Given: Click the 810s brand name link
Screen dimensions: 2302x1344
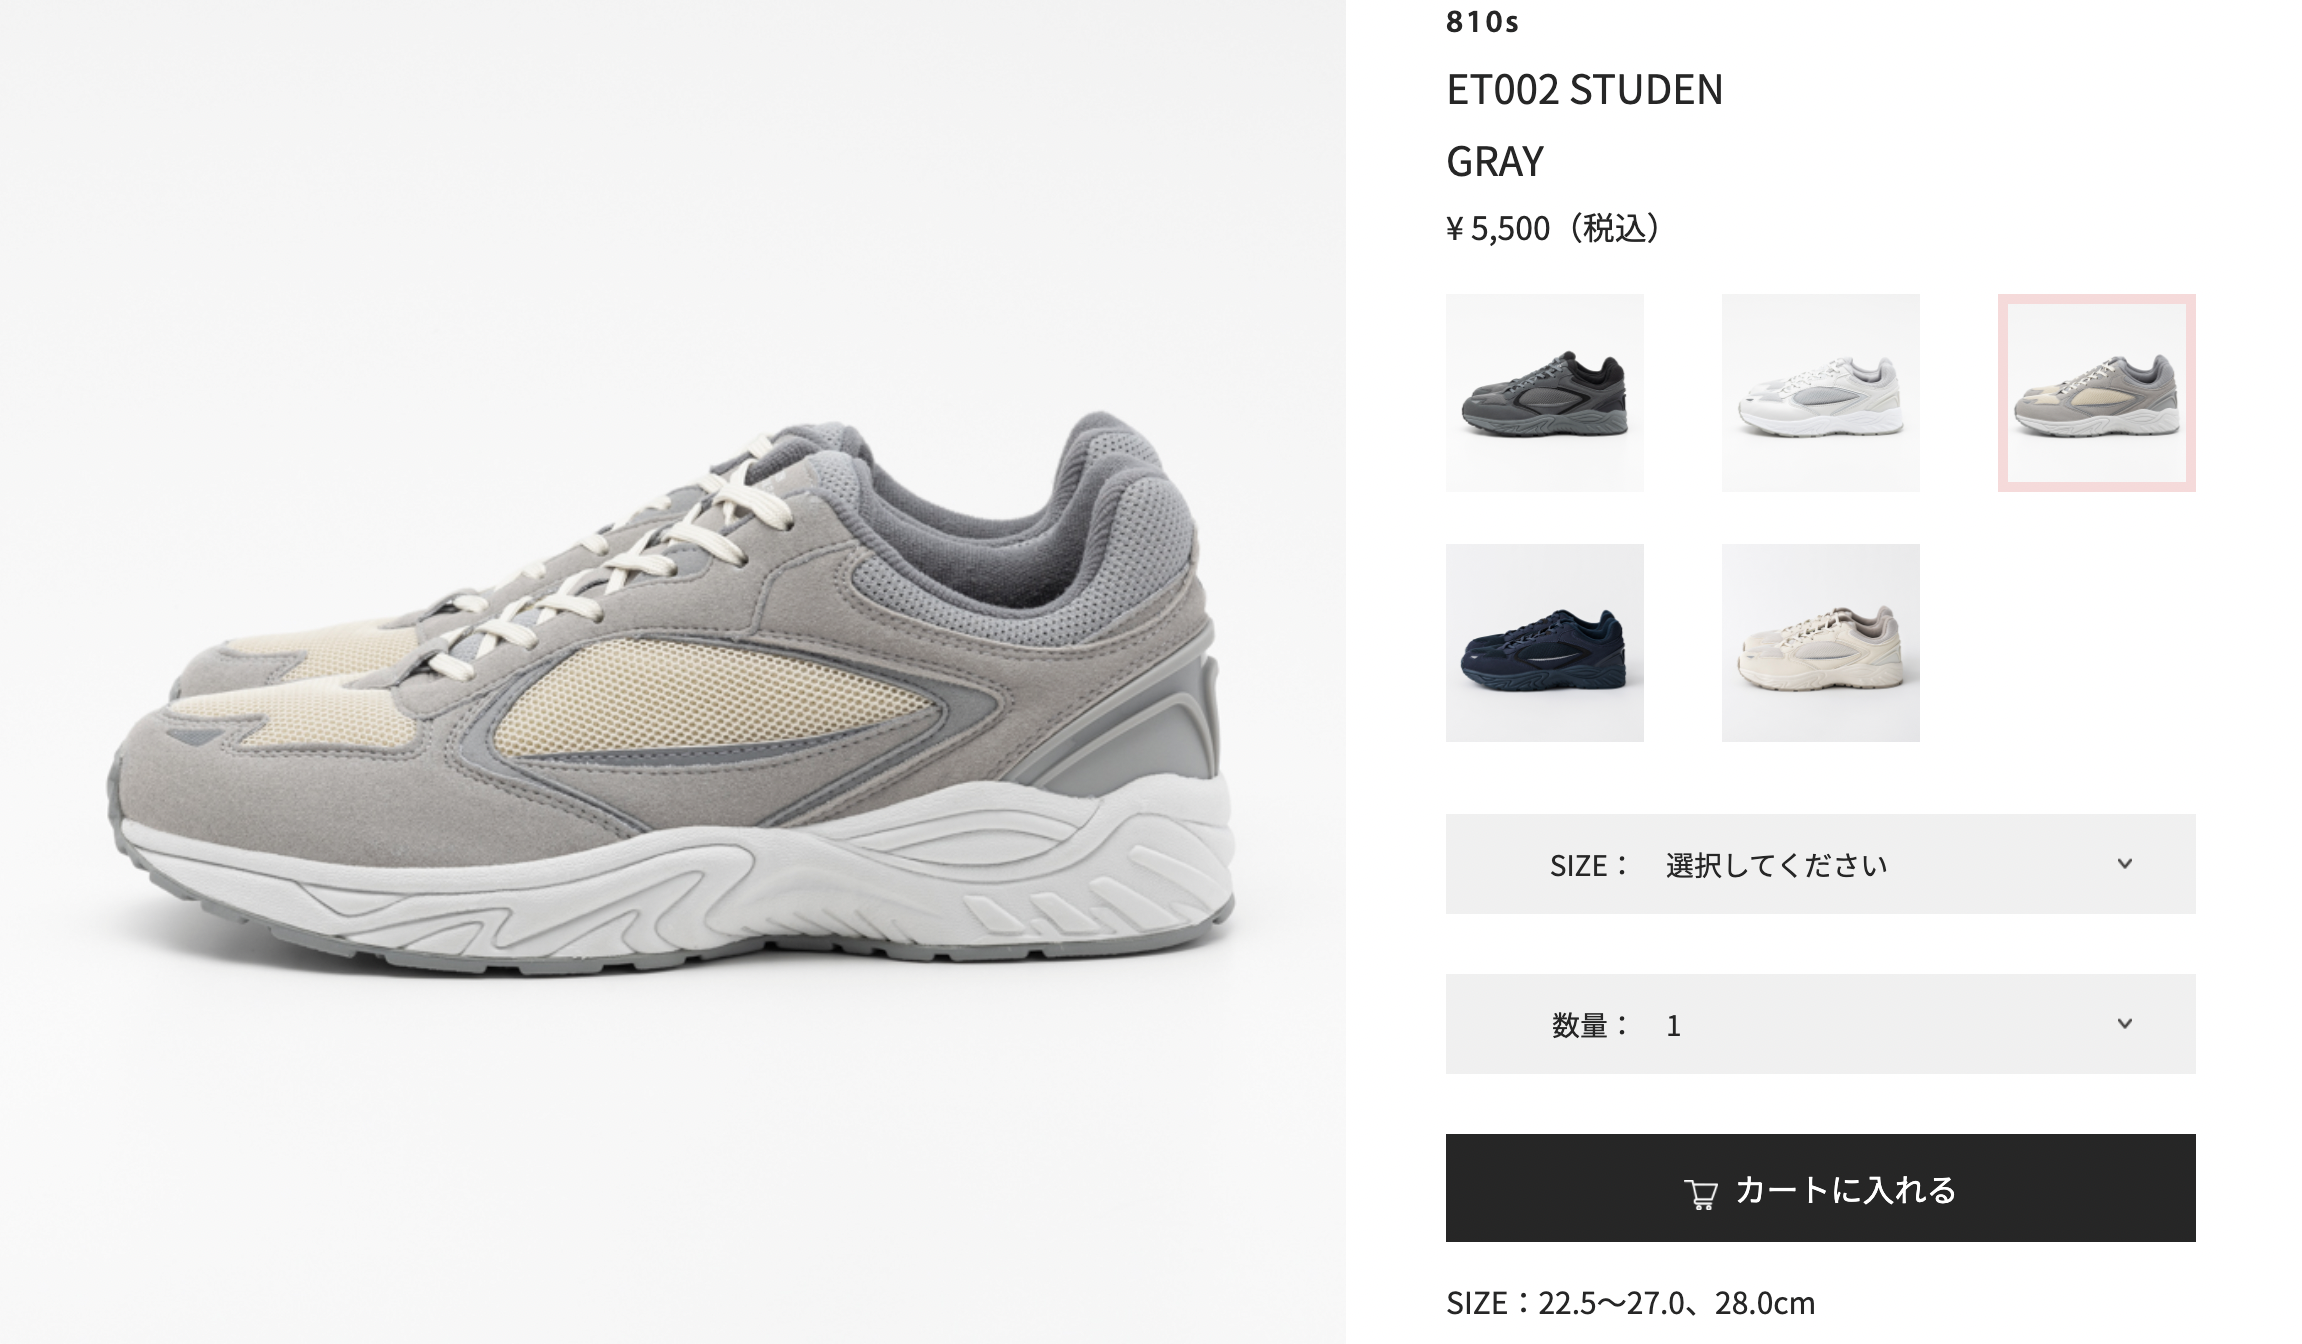Looking at the screenshot, I should (x=1482, y=22).
